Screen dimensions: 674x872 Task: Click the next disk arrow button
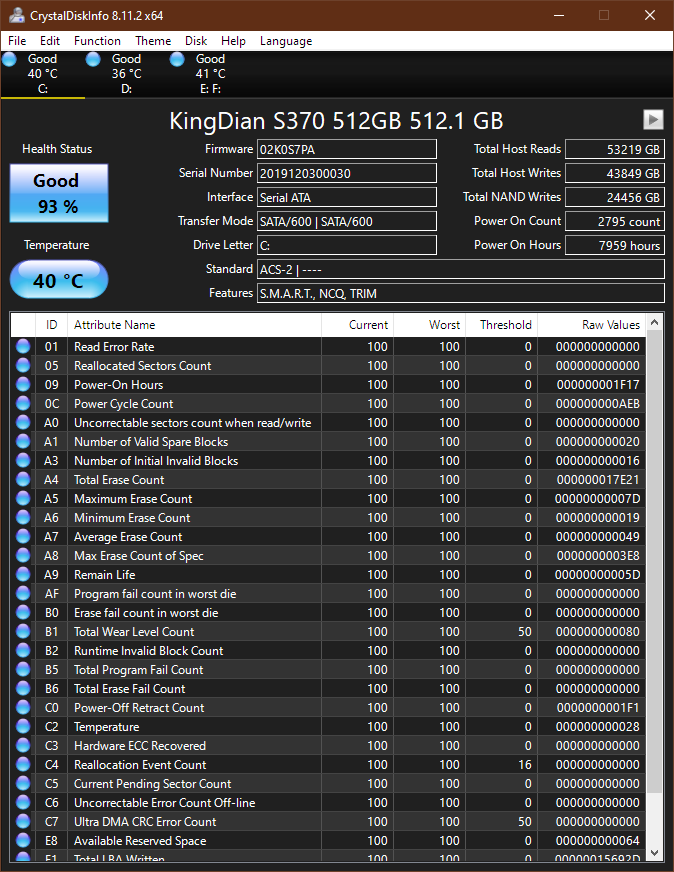[x=653, y=119]
